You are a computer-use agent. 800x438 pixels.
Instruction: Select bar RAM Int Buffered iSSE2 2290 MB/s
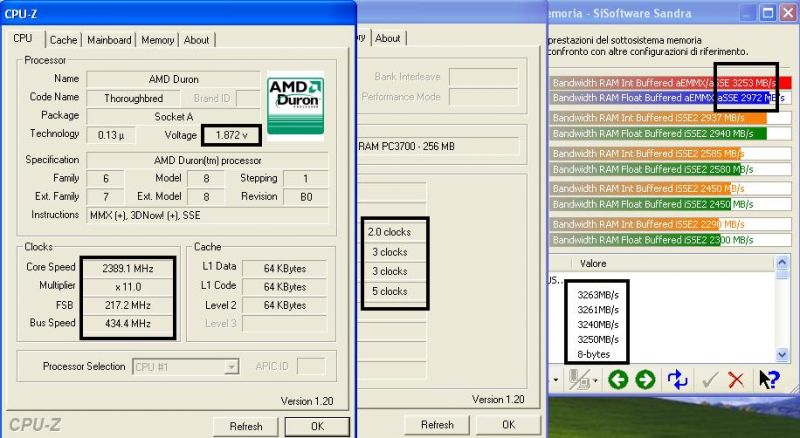[x=670, y=224]
